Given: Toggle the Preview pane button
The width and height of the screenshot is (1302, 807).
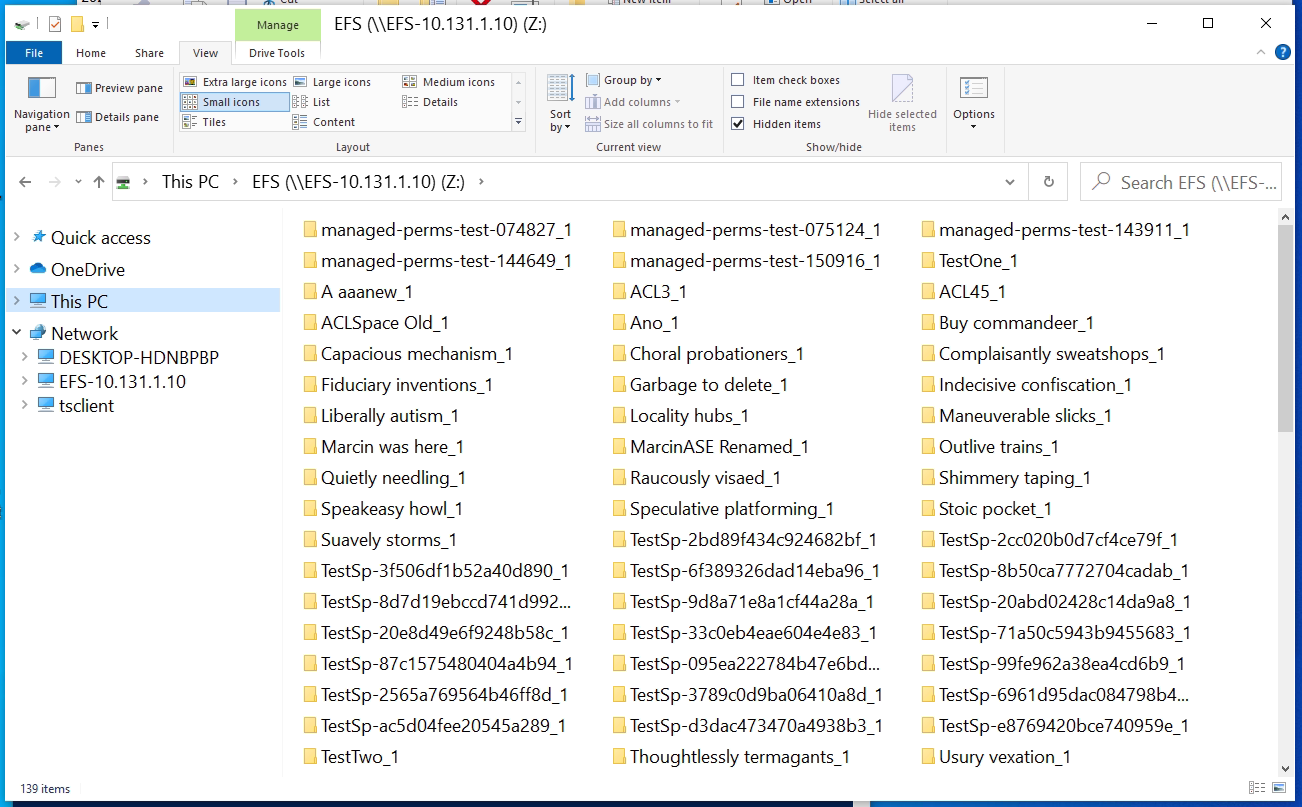Looking at the screenshot, I should pyautogui.click(x=119, y=88).
